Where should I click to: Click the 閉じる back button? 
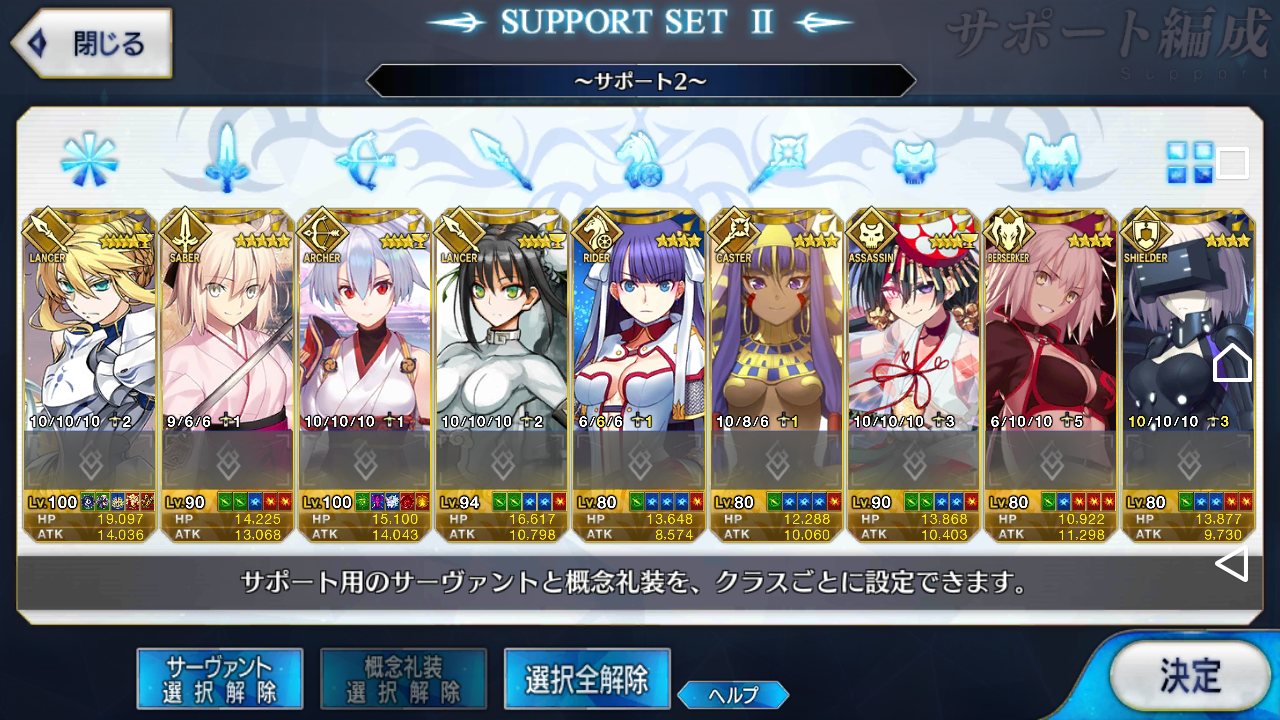[x=91, y=44]
